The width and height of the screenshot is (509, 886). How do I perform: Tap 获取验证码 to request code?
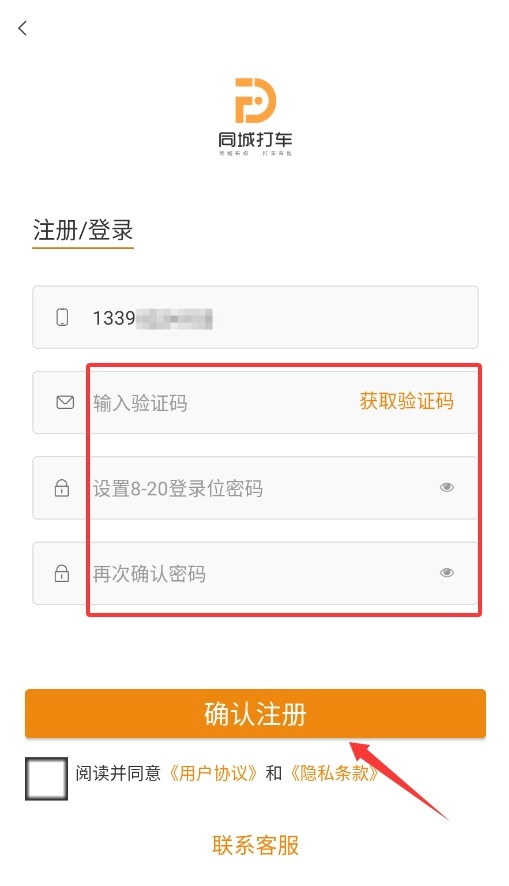(x=407, y=401)
